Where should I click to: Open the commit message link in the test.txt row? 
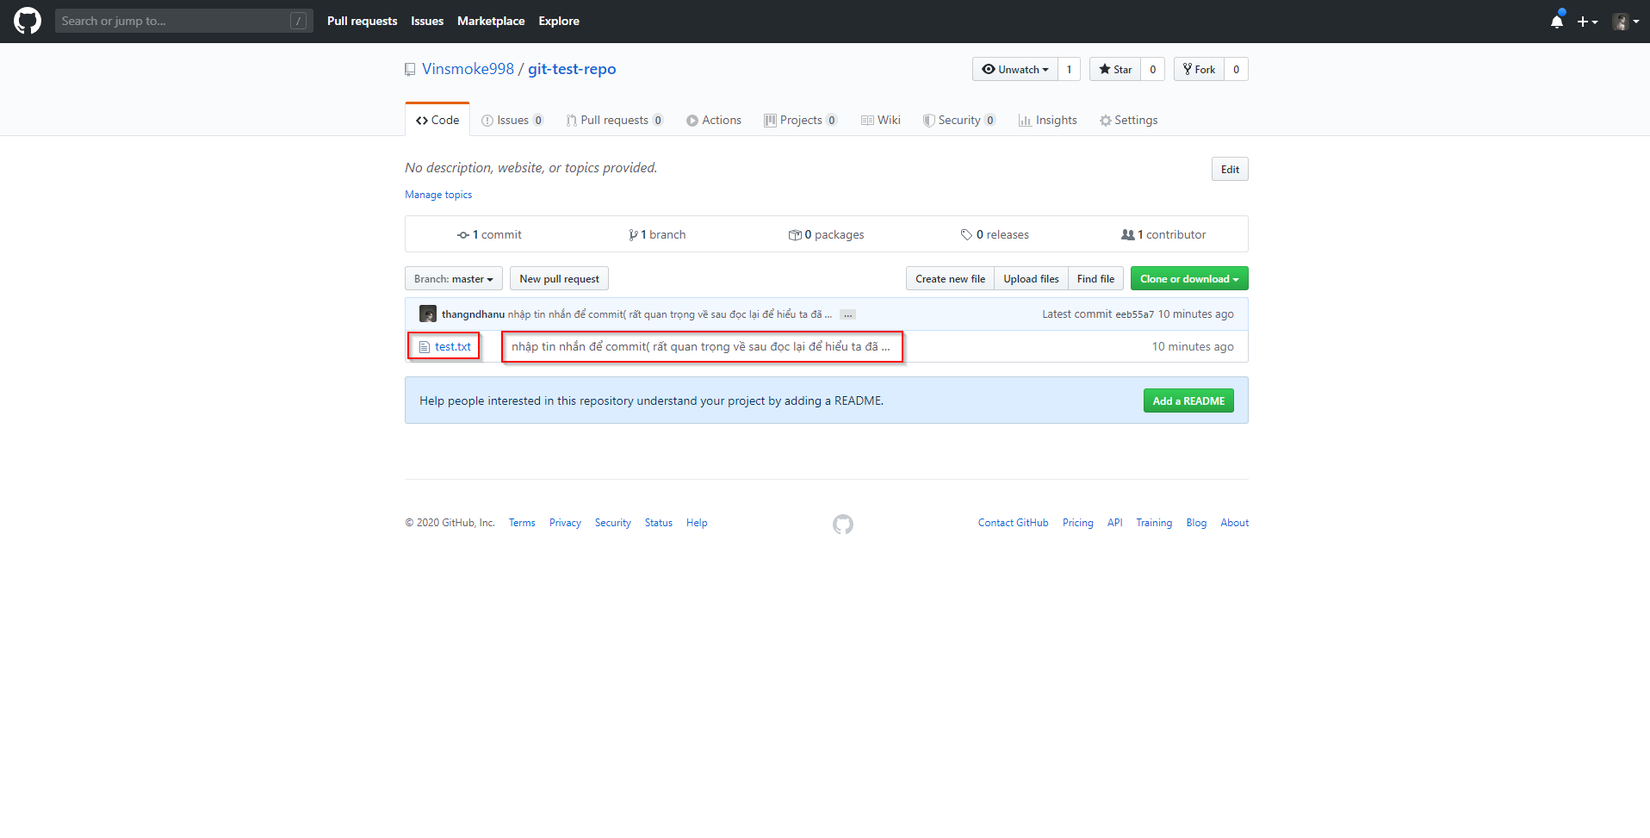coord(701,347)
